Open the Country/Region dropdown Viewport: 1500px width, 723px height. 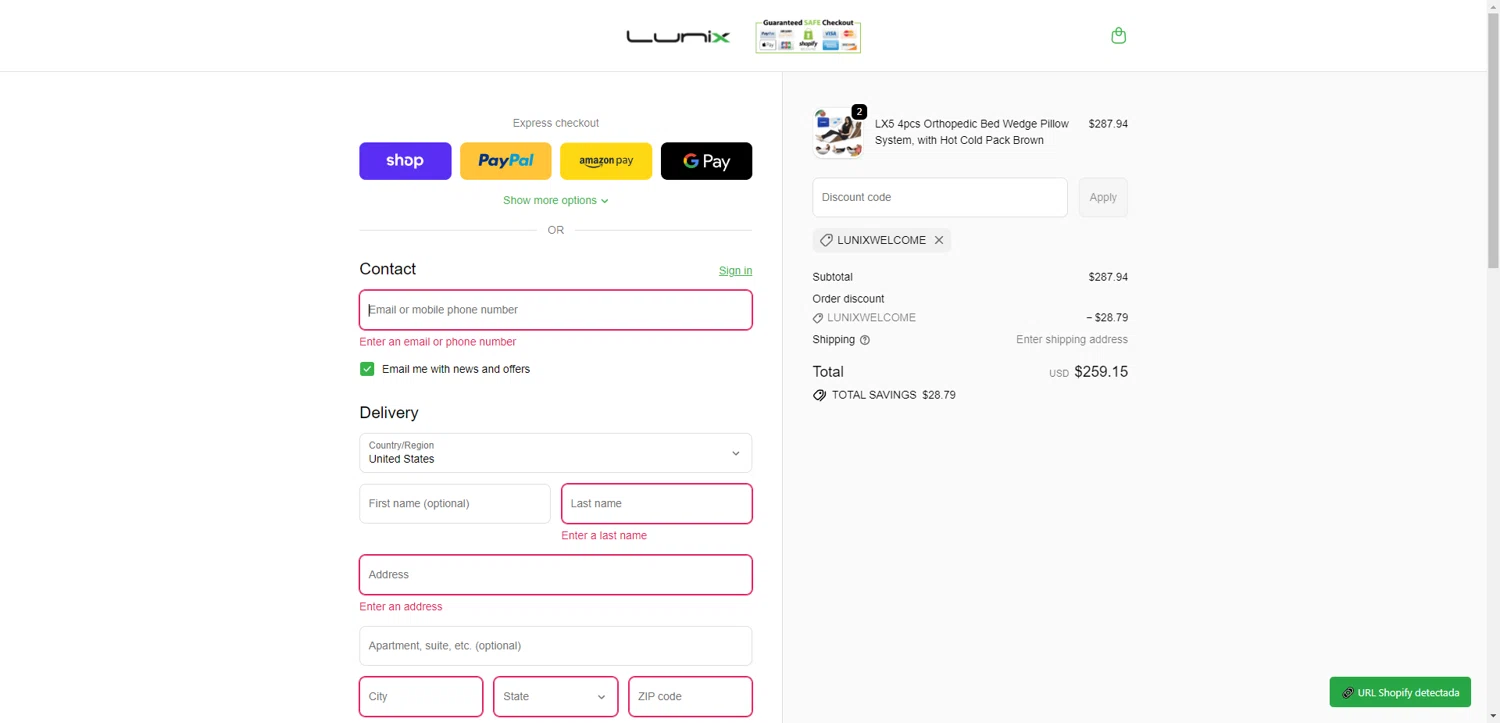(556, 453)
